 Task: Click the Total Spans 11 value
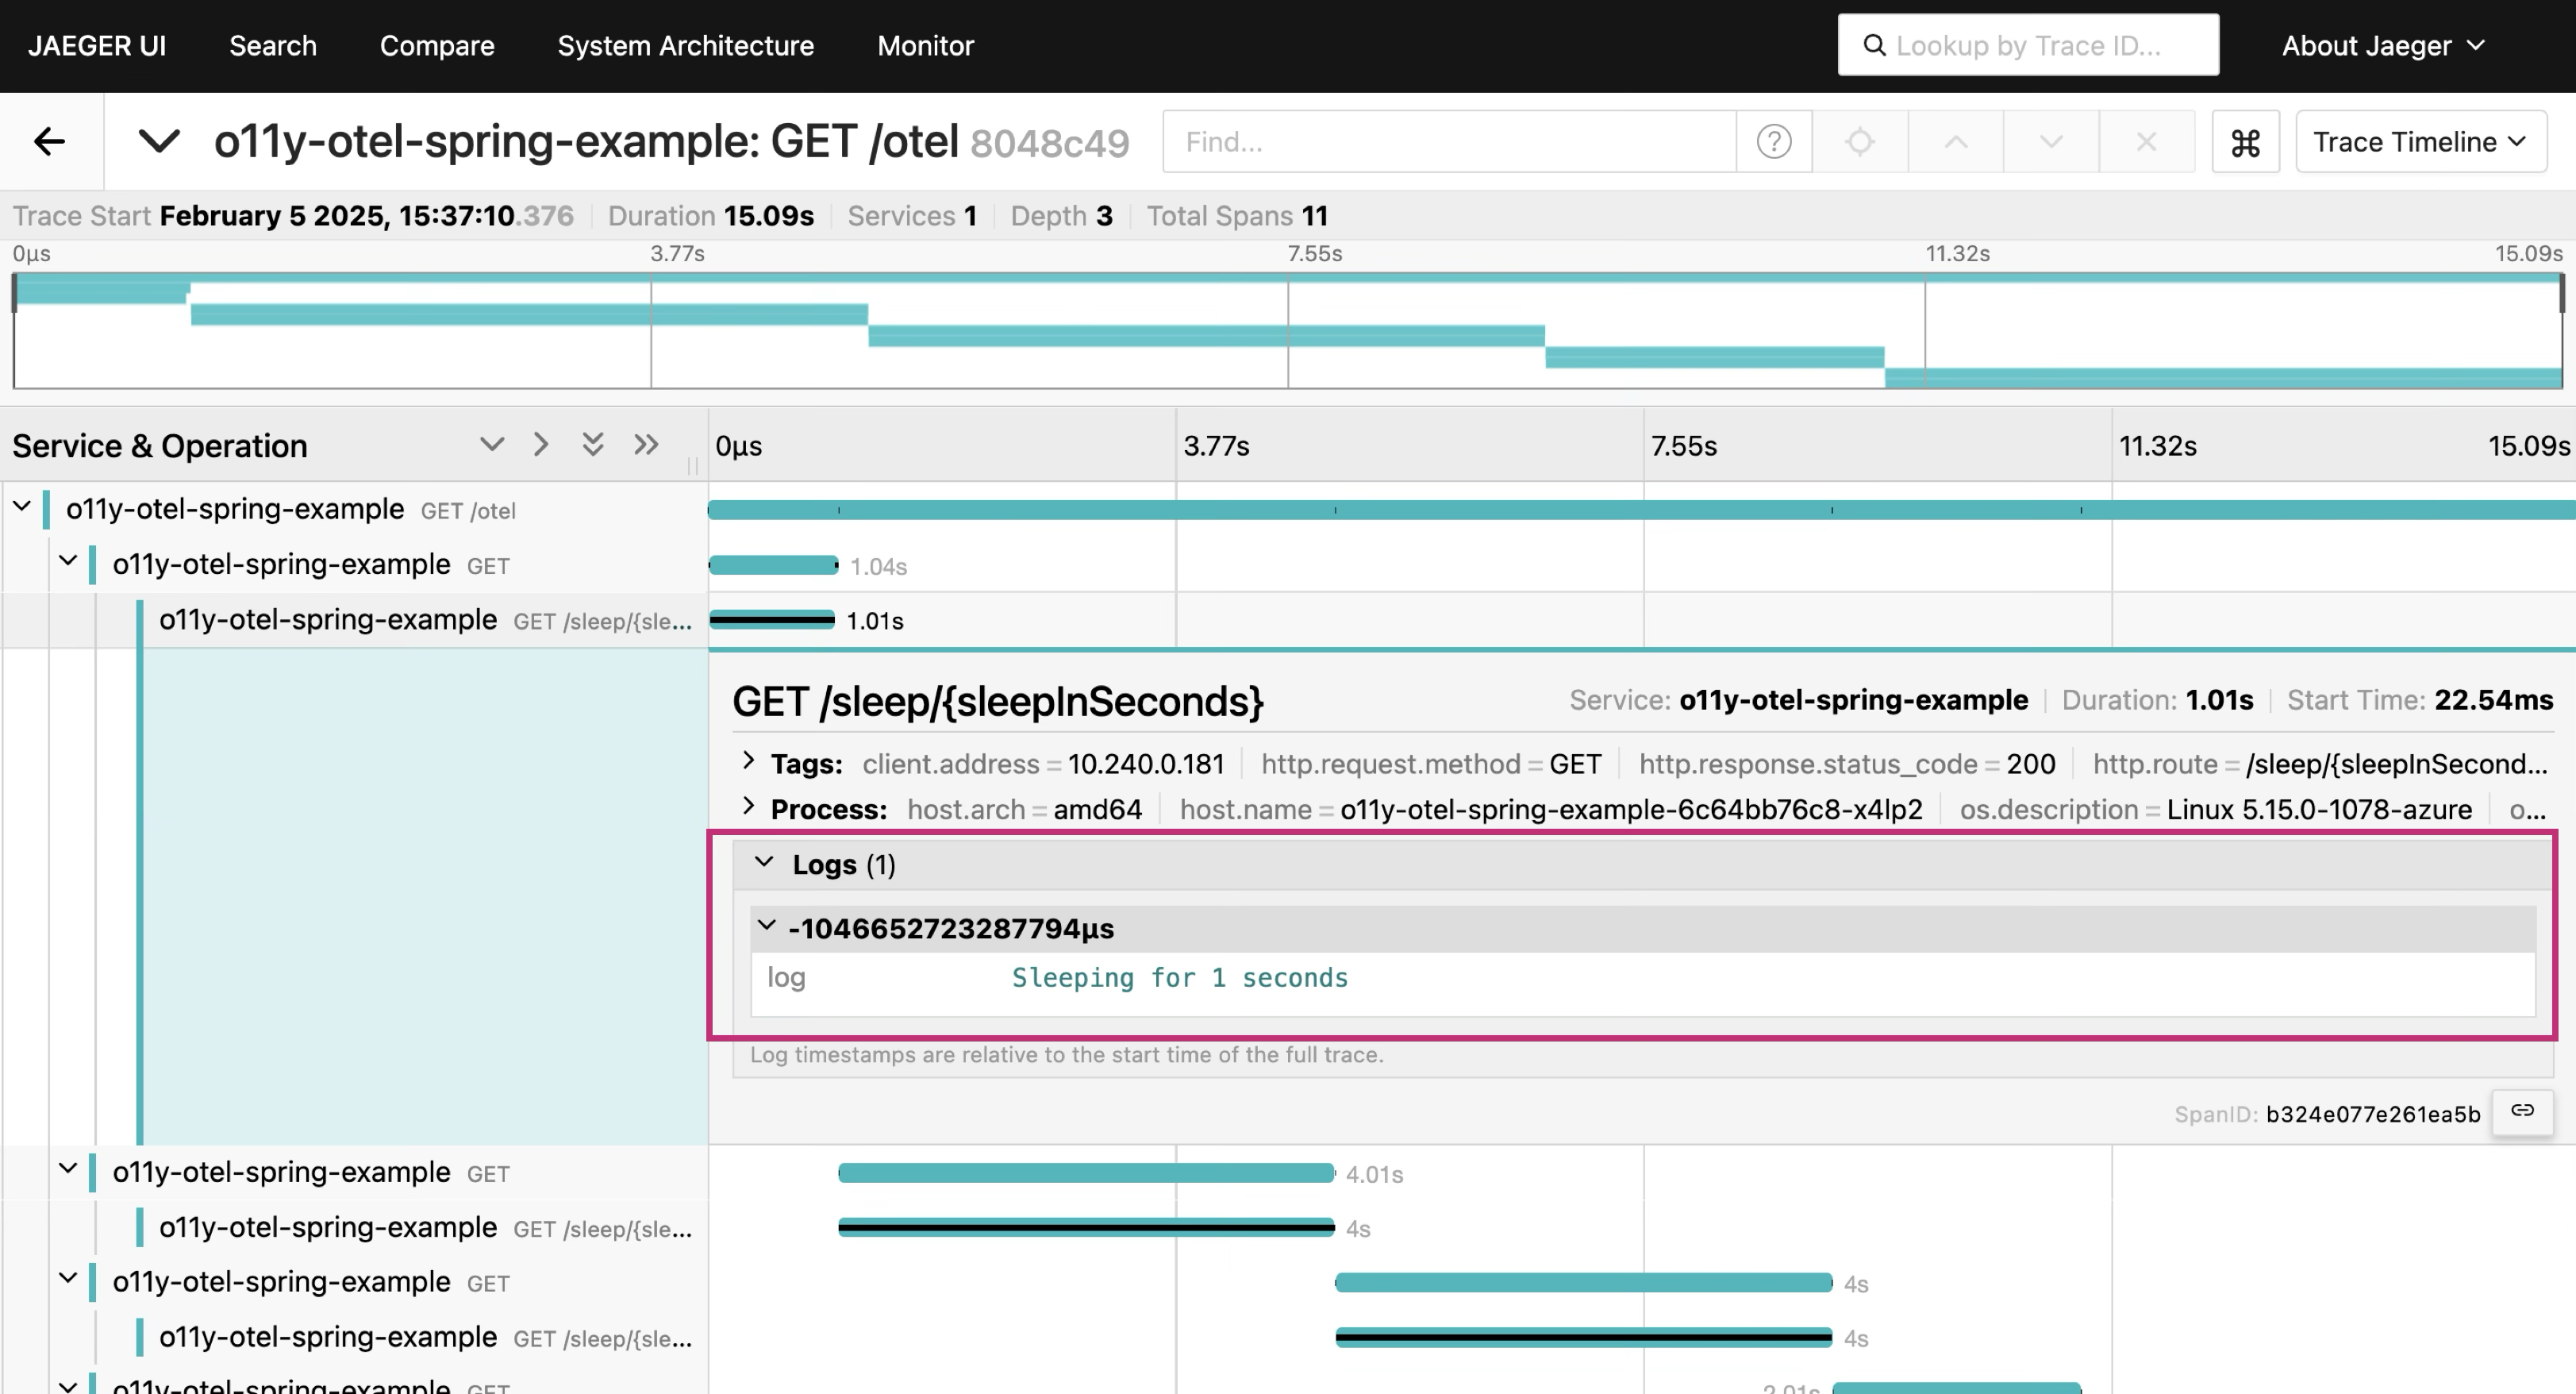1314,216
